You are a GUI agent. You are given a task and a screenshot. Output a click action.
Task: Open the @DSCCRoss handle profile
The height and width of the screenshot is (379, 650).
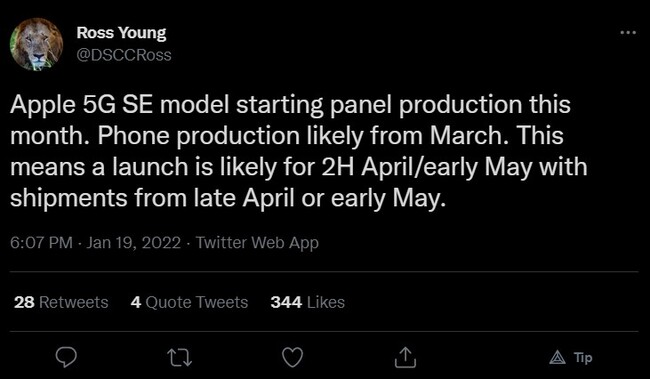pos(124,55)
